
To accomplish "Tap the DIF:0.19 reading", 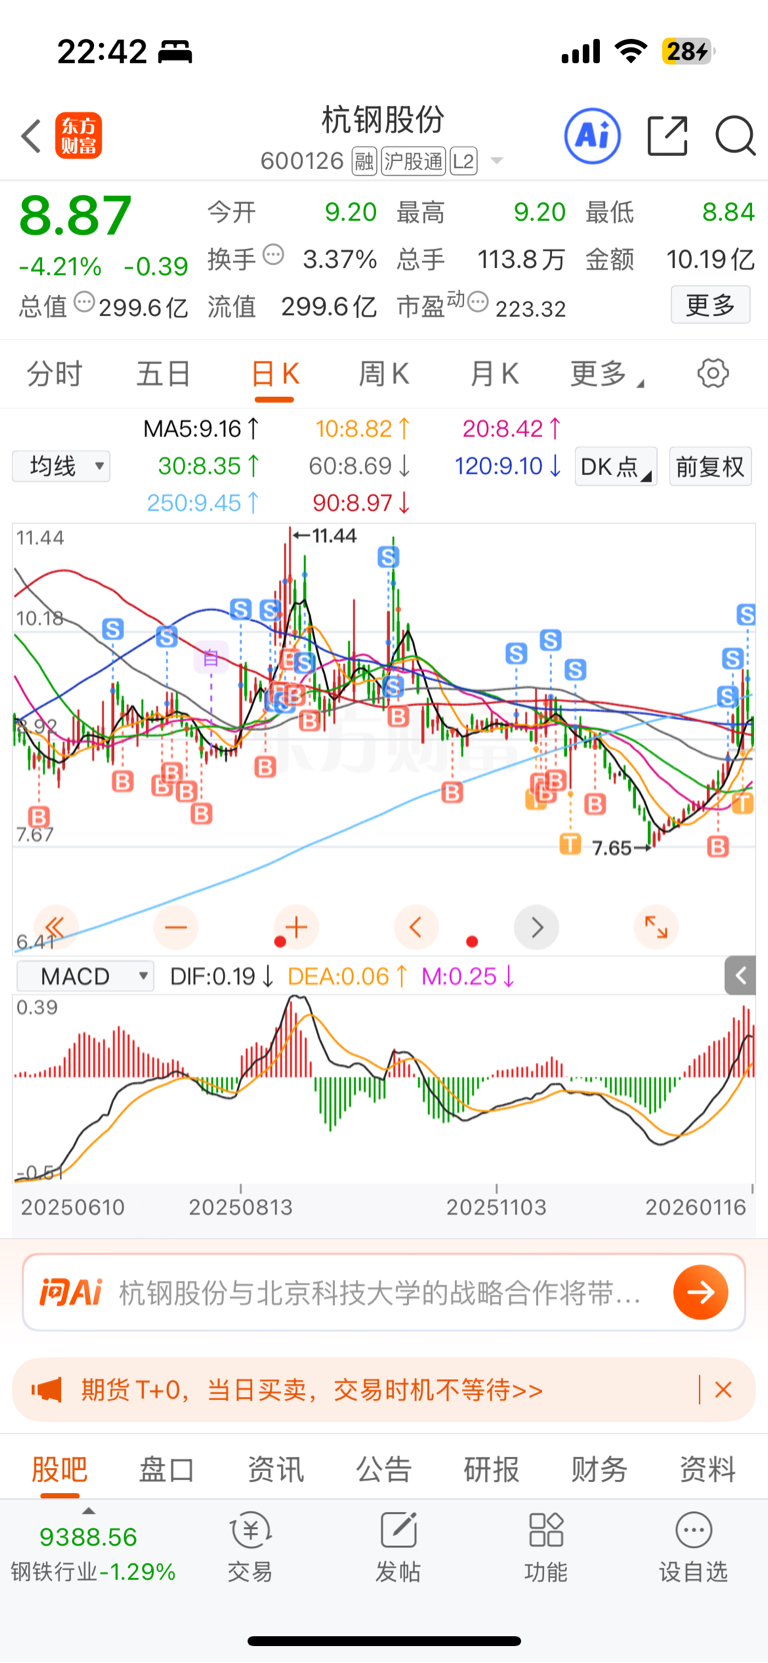I will pos(222,976).
